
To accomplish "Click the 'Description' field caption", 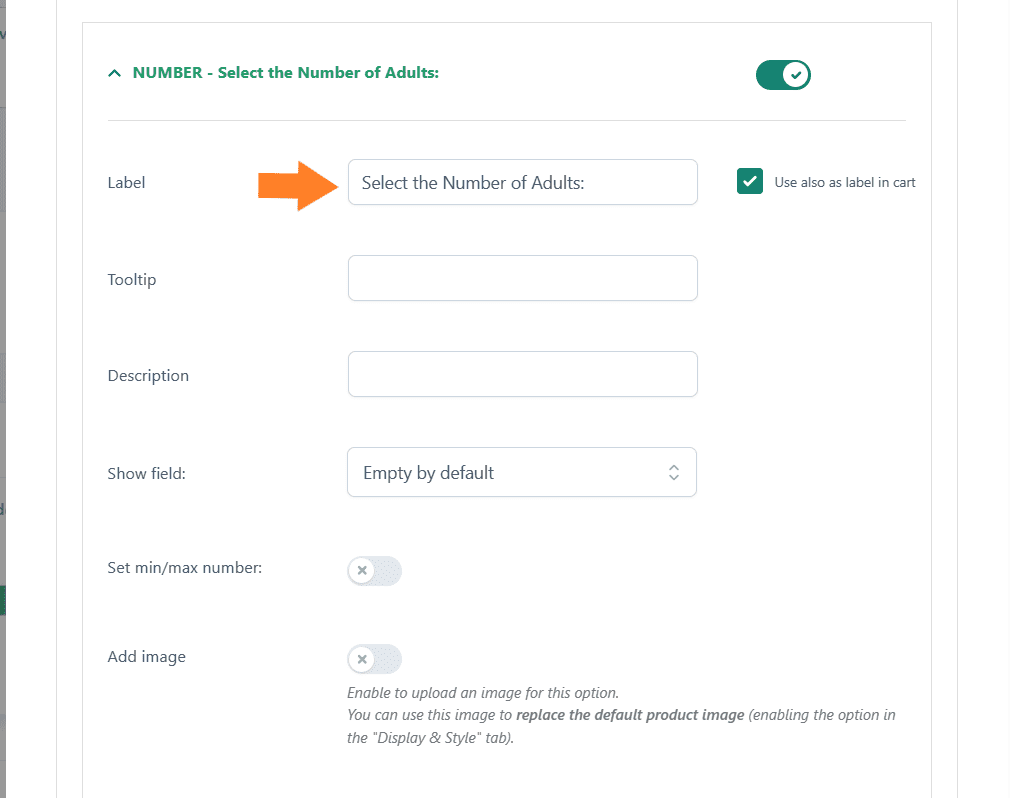I will tap(148, 375).
